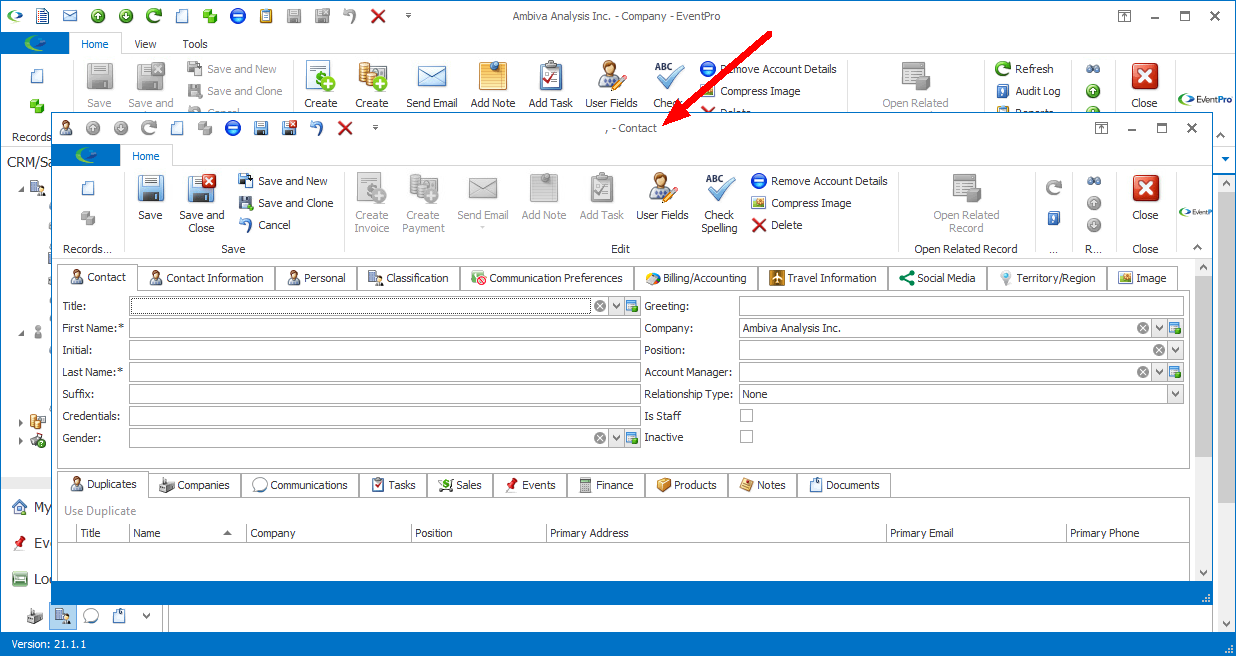
Task: Open User Fields in Contact window ribbon
Action: coord(662,197)
